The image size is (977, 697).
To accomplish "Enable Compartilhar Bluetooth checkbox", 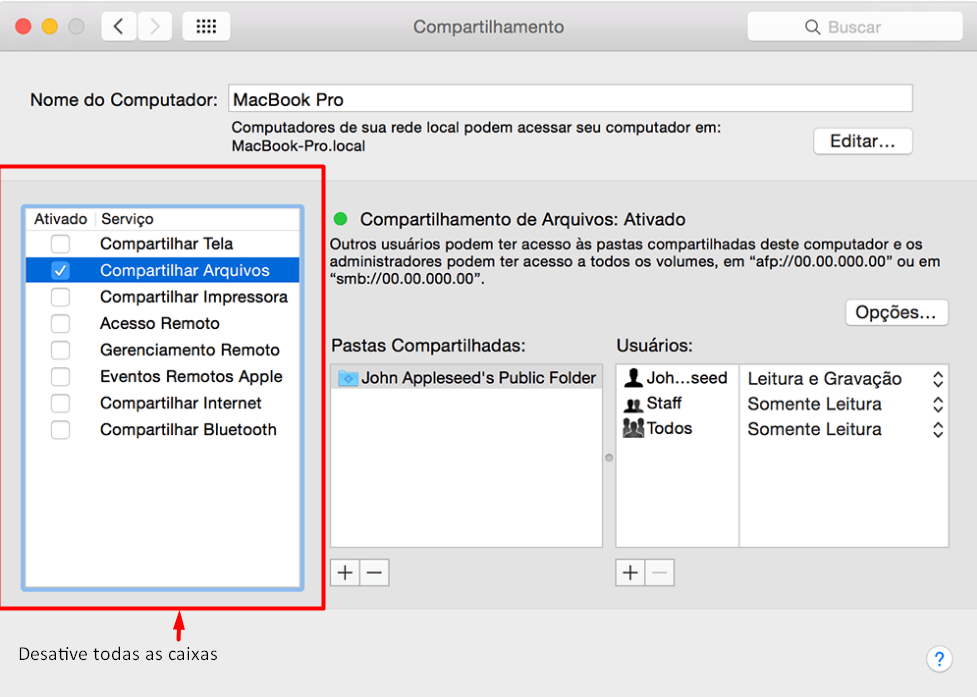I will pyautogui.click(x=60, y=430).
